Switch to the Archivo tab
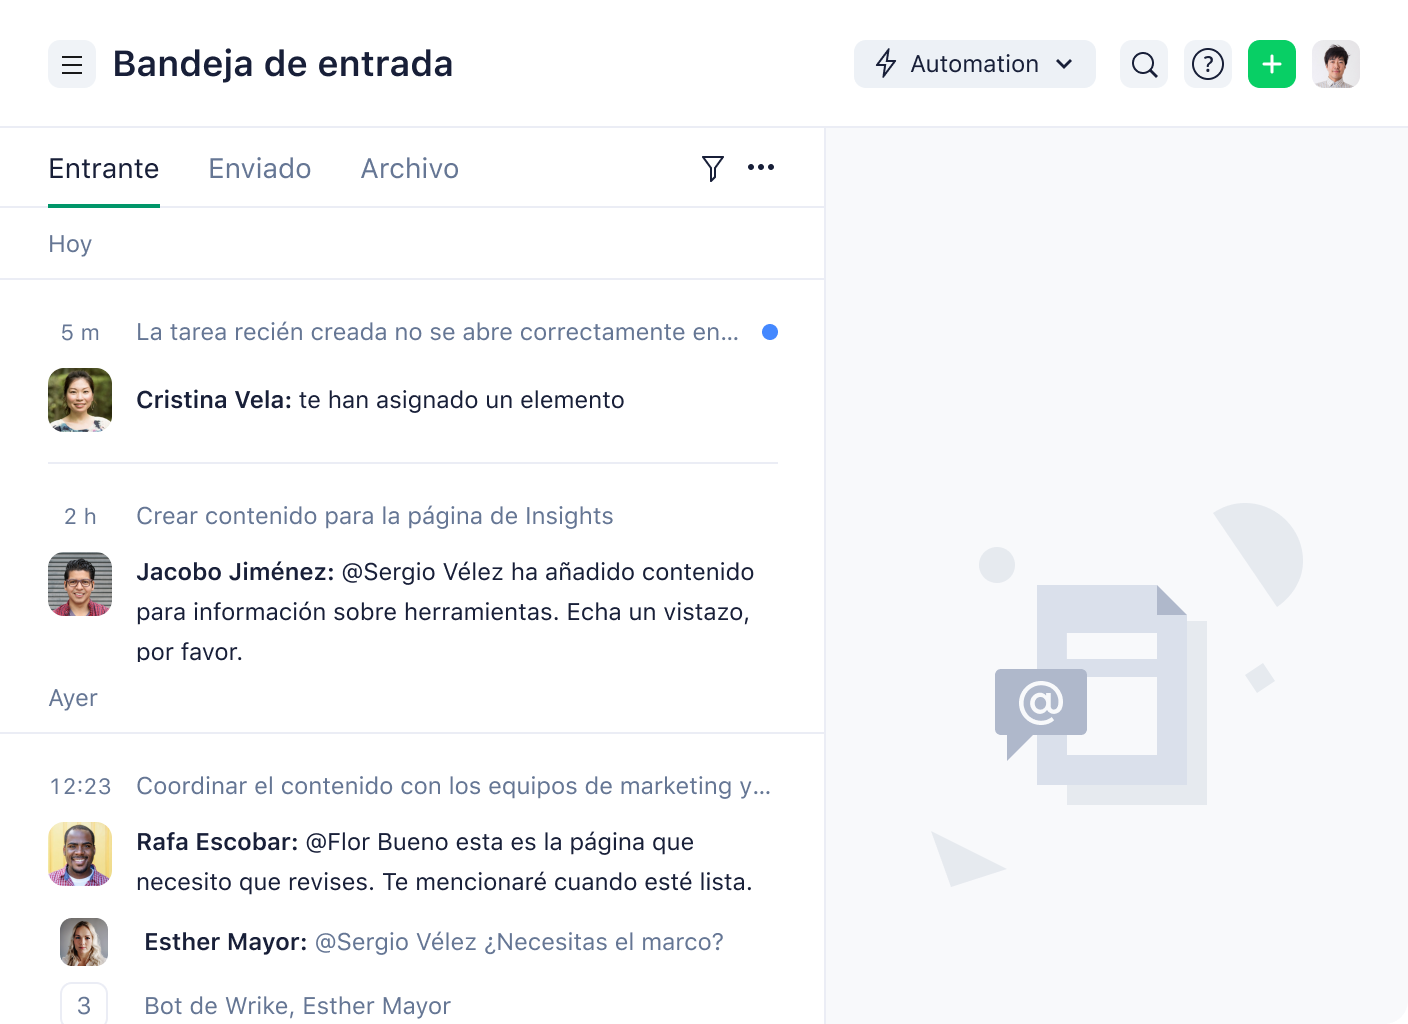This screenshot has width=1408, height=1024. tap(410, 168)
